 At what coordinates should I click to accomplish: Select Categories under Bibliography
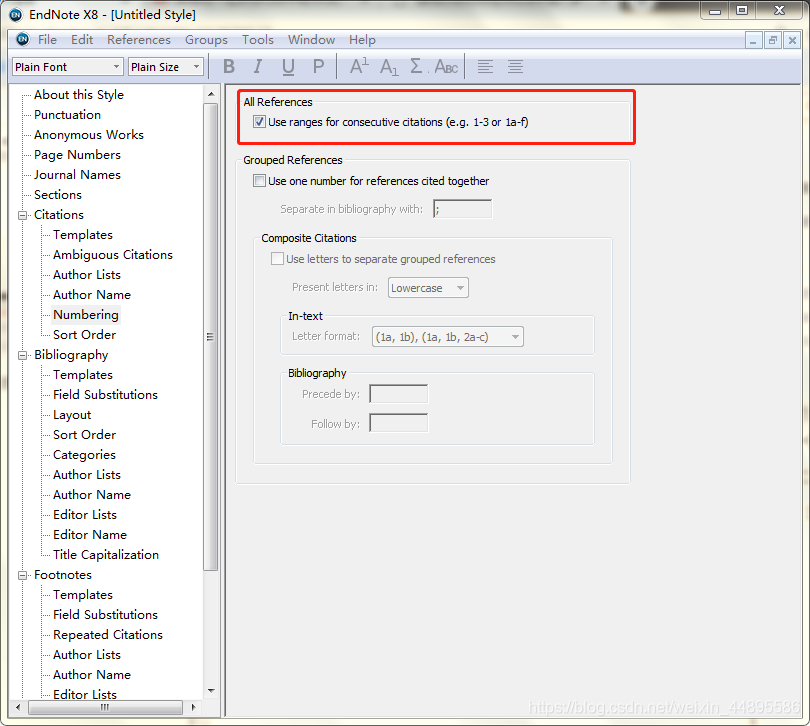tap(84, 455)
